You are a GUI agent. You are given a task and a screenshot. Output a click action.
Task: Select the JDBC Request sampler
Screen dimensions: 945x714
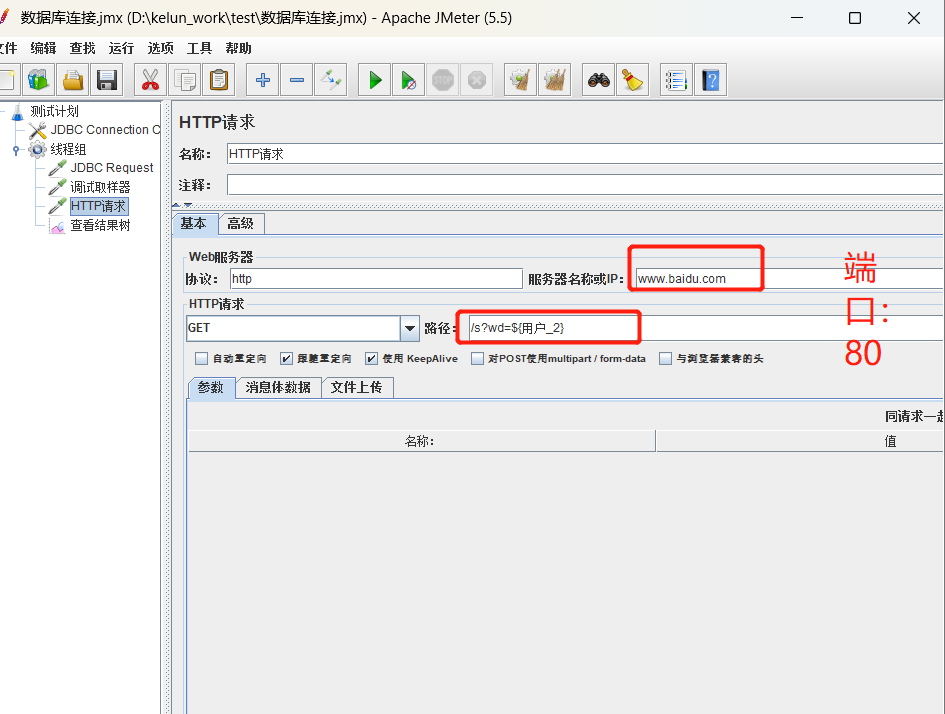coord(101,168)
